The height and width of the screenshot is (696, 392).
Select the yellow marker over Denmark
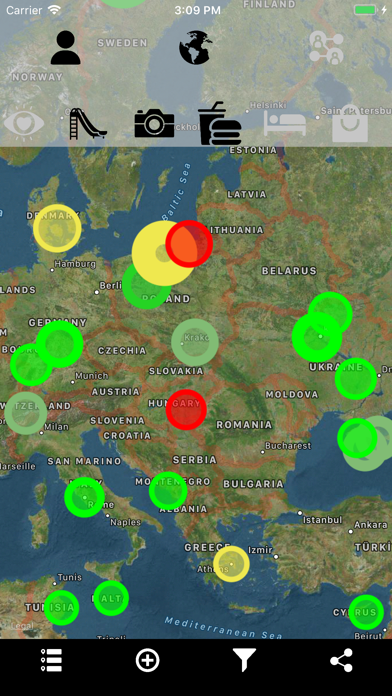click(x=57, y=228)
